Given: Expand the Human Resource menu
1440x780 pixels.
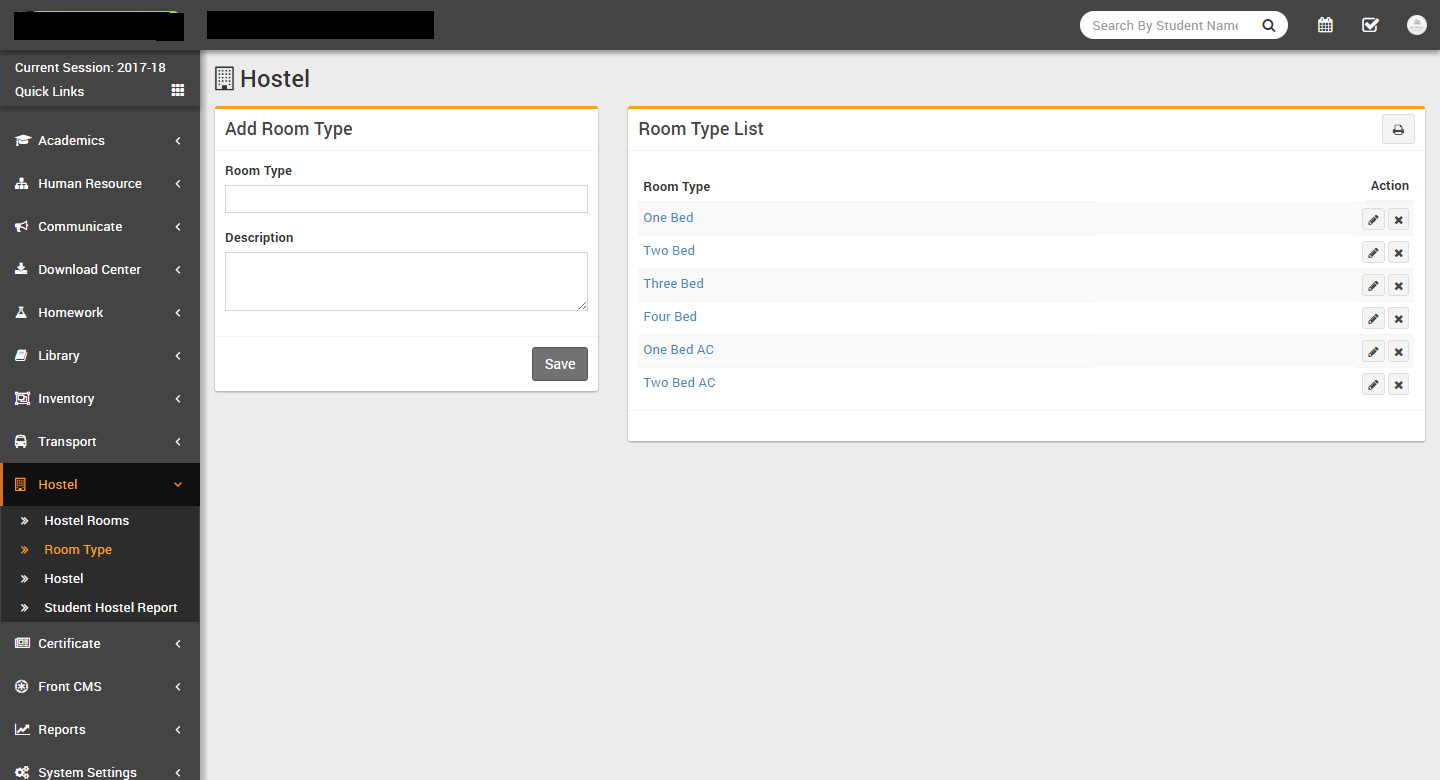Looking at the screenshot, I should click(99, 184).
